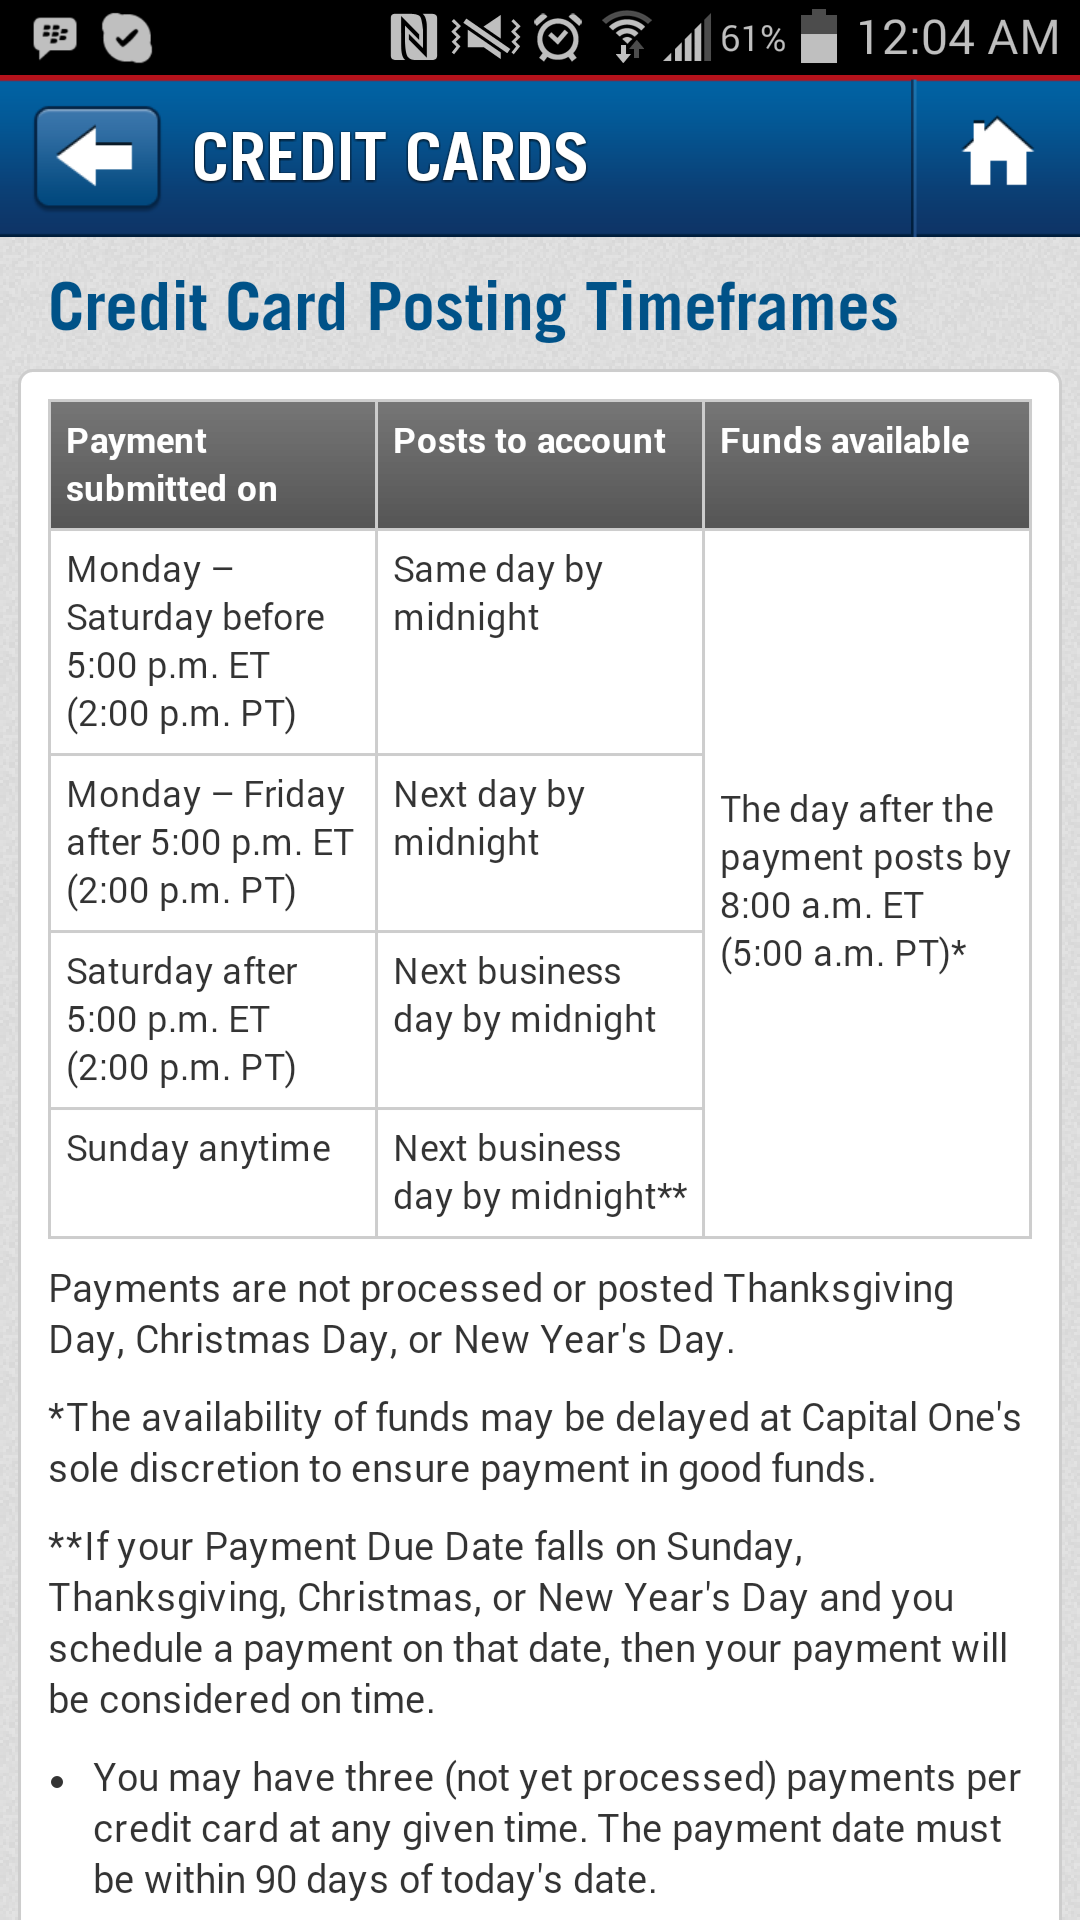Tap the back arrow button

pos(97,158)
